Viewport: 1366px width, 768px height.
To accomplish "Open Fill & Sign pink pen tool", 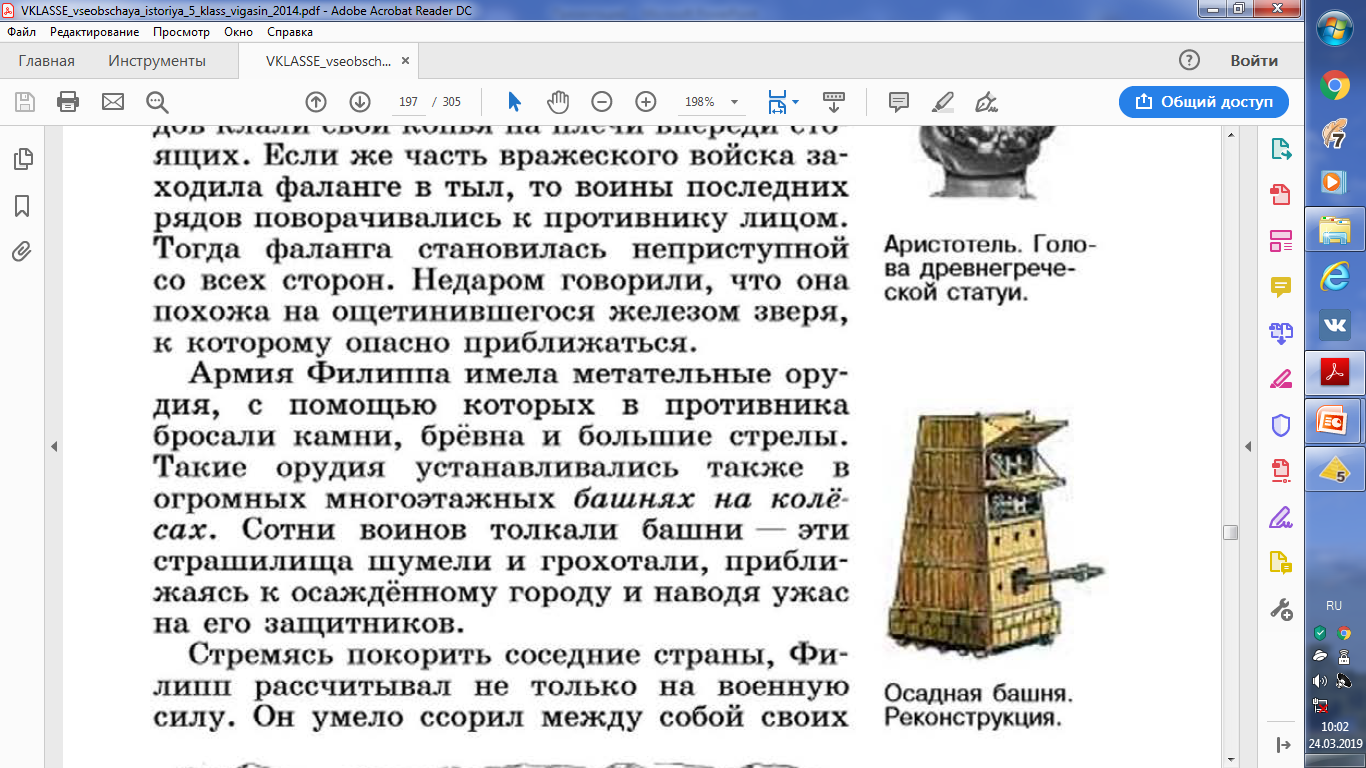I will click(1281, 379).
